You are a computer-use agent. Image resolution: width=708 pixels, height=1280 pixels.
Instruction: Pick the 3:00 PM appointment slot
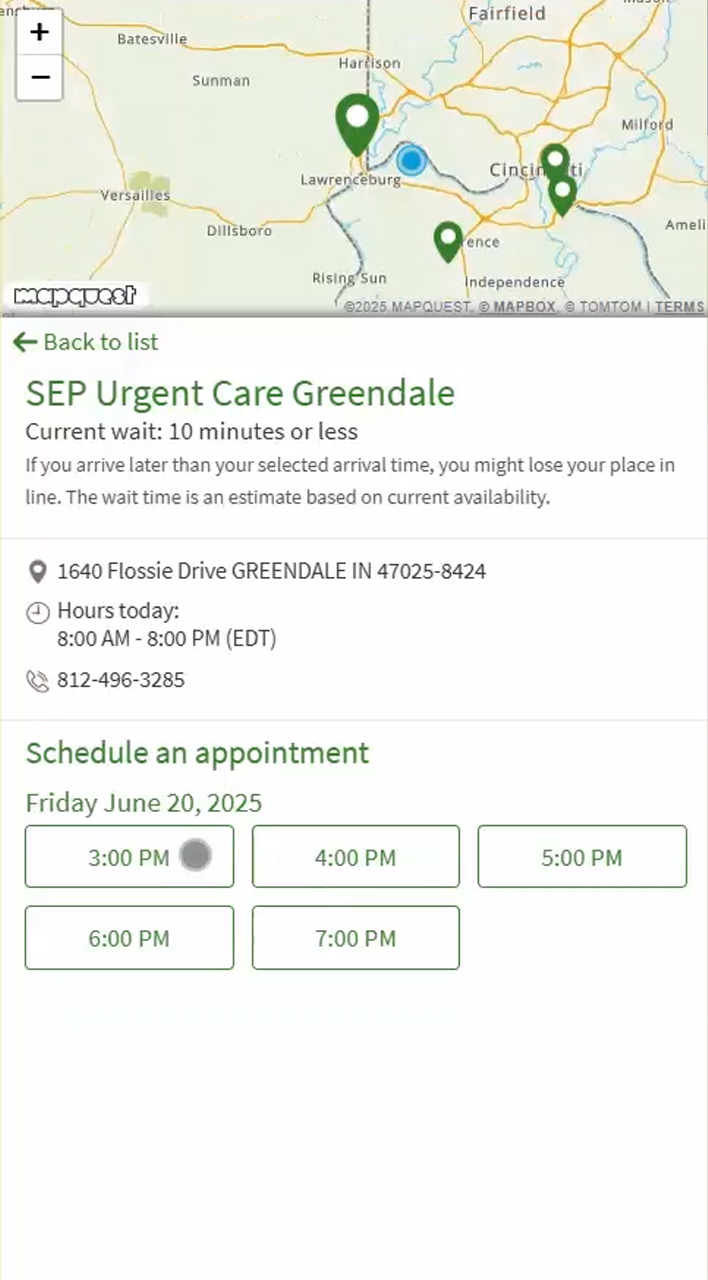pyautogui.click(x=129, y=857)
